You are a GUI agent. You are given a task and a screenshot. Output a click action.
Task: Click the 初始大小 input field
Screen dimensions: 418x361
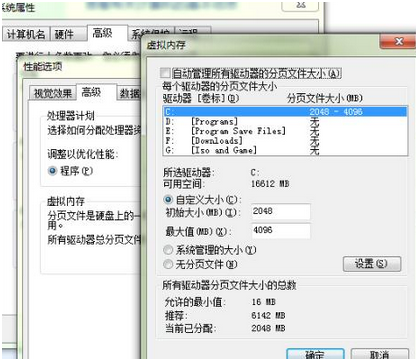pyautogui.click(x=281, y=212)
